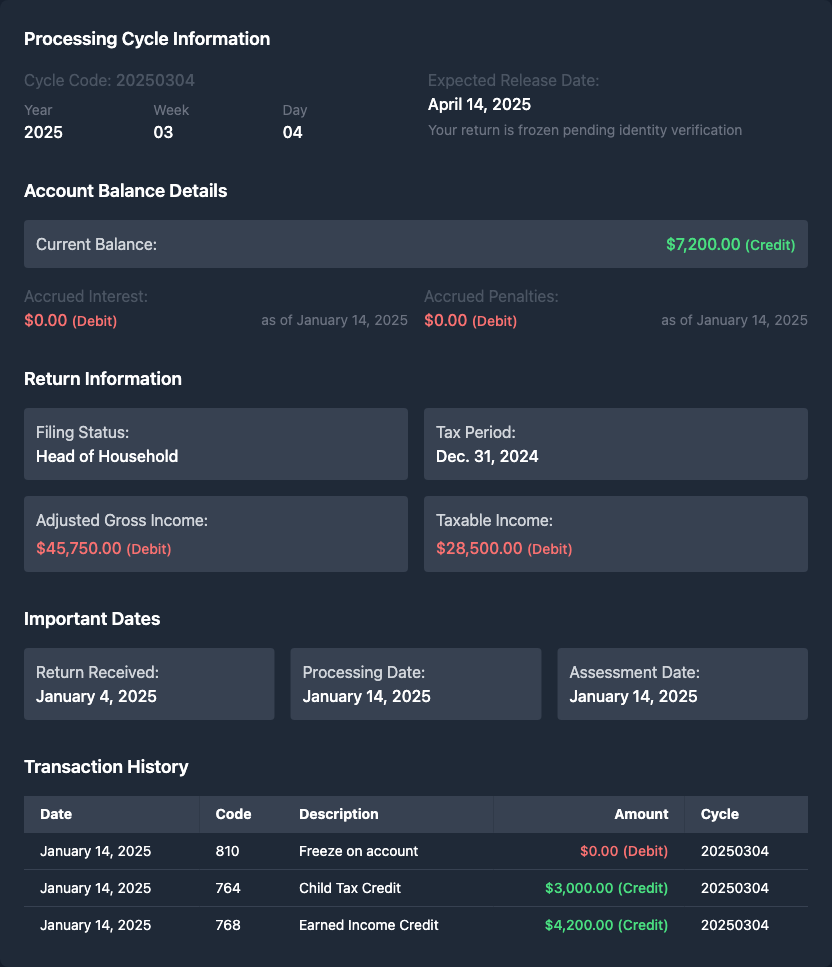The height and width of the screenshot is (967, 832).
Task: Click the Cycle column header
Action: tap(719, 814)
